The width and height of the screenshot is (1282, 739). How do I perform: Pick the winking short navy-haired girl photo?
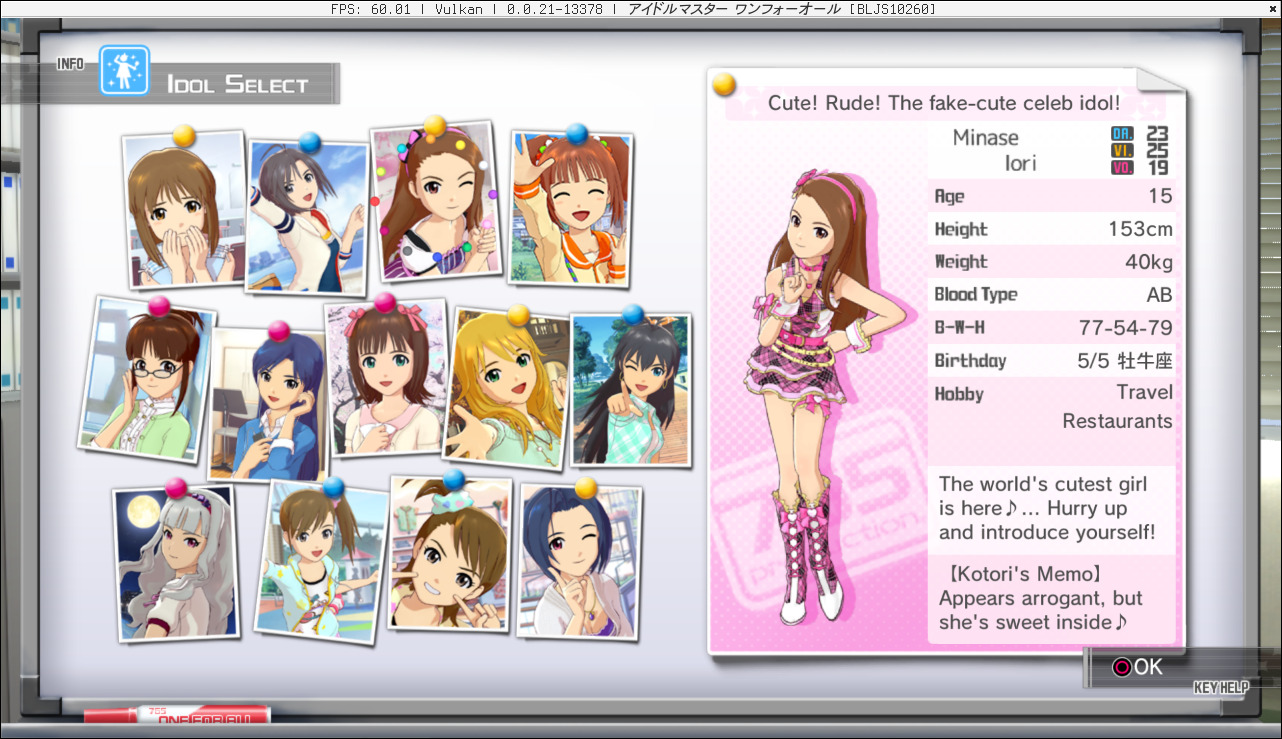(x=579, y=561)
